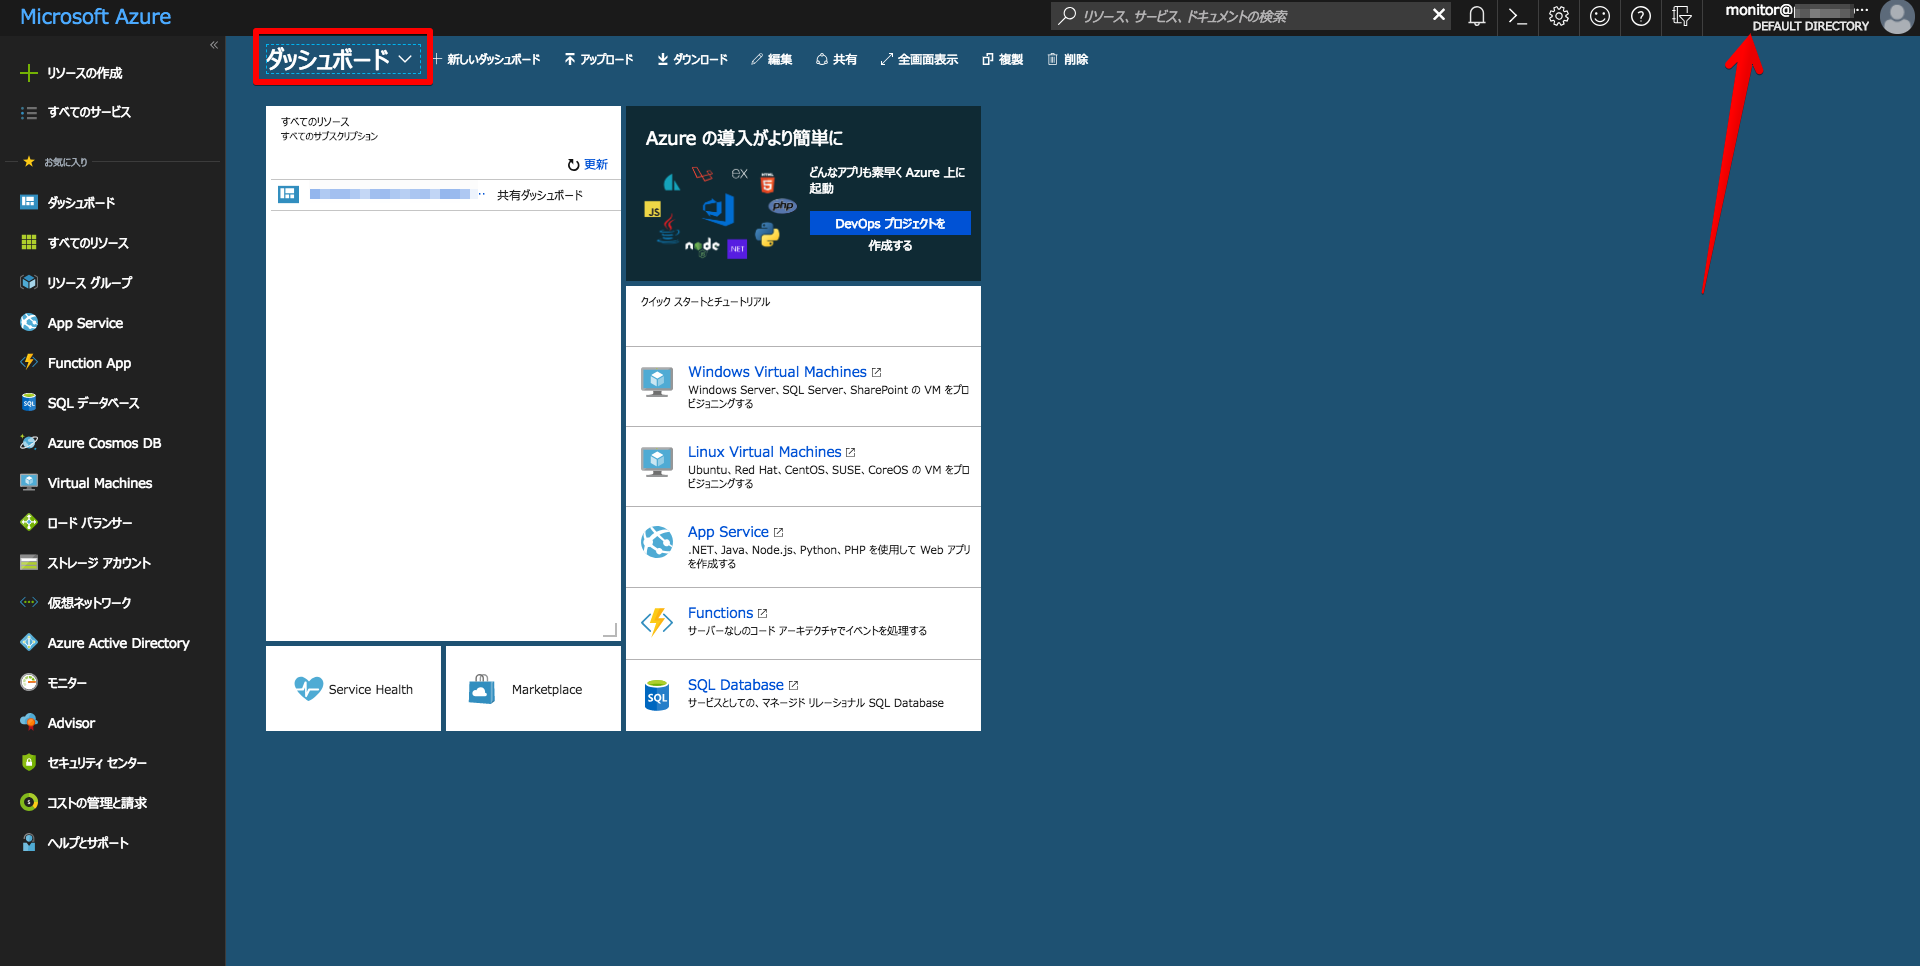Click the Azure Cosmos DB sidebar icon
The width and height of the screenshot is (1920, 966).
pyautogui.click(x=29, y=442)
